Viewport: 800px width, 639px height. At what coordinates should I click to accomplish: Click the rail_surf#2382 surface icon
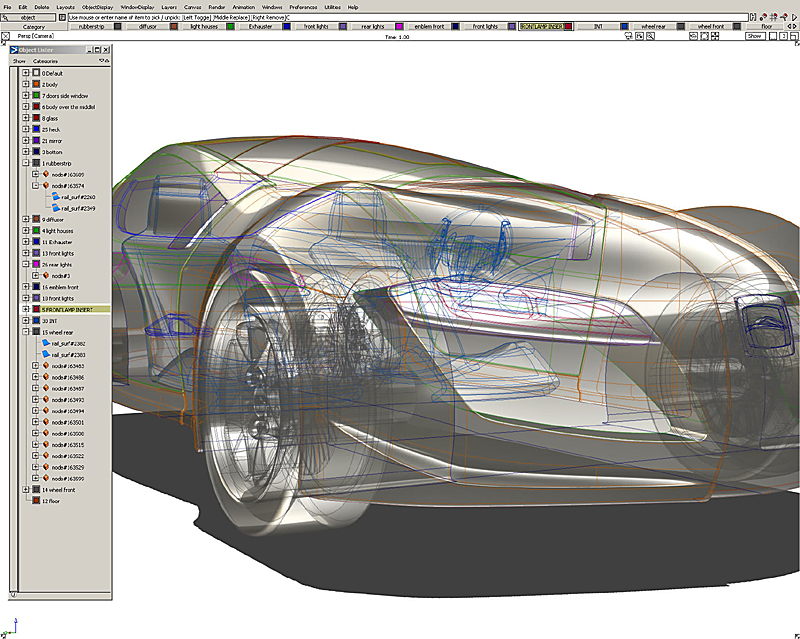(x=45, y=343)
